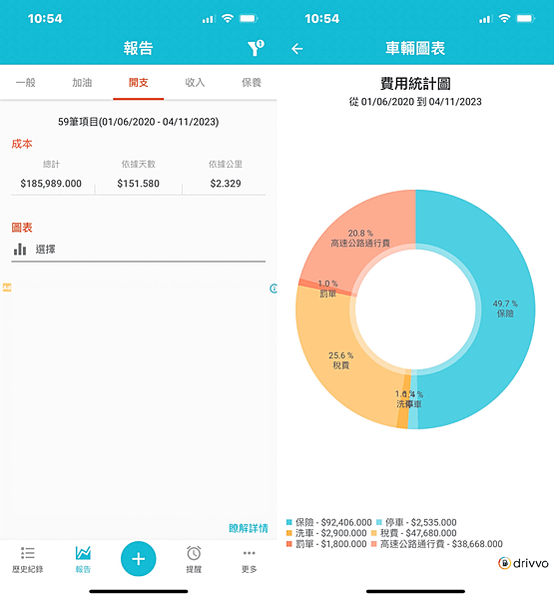Open the filter funnel icon in header
The height and width of the screenshot is (599, 554).
click(x=256, y=48)
